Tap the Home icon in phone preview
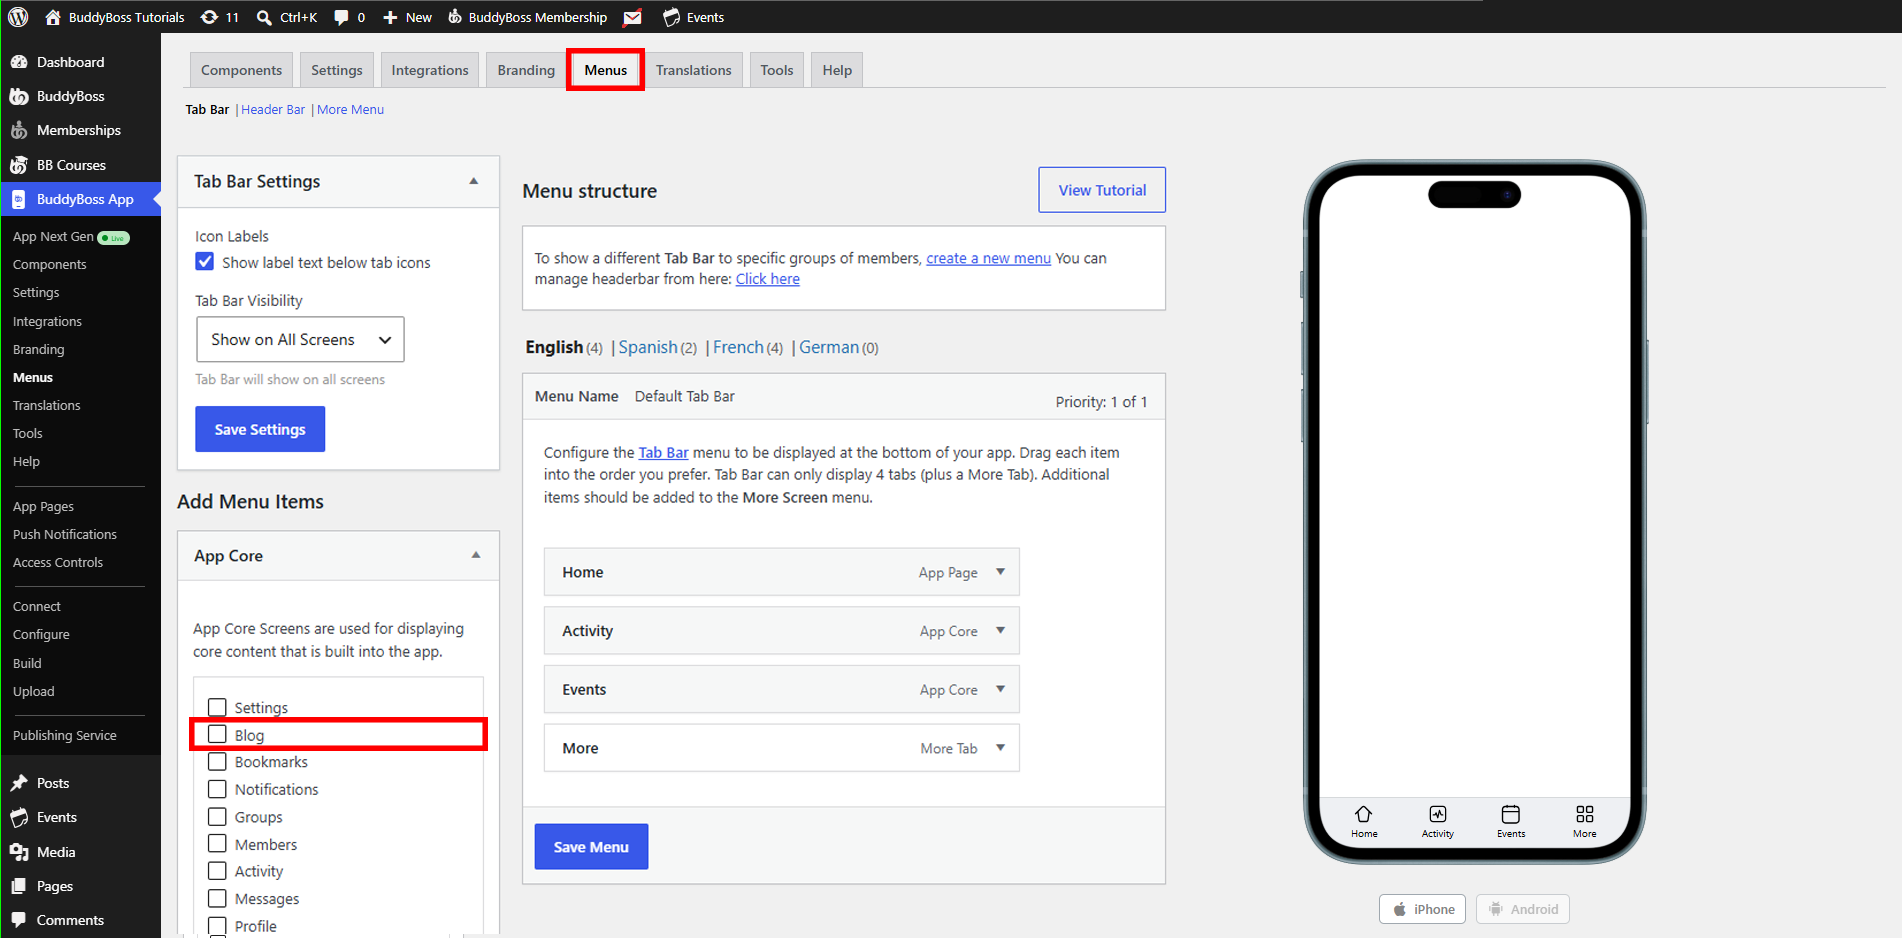Image resolution: width=1902 pixels, height=938 pixels. tap(1364, 814)
